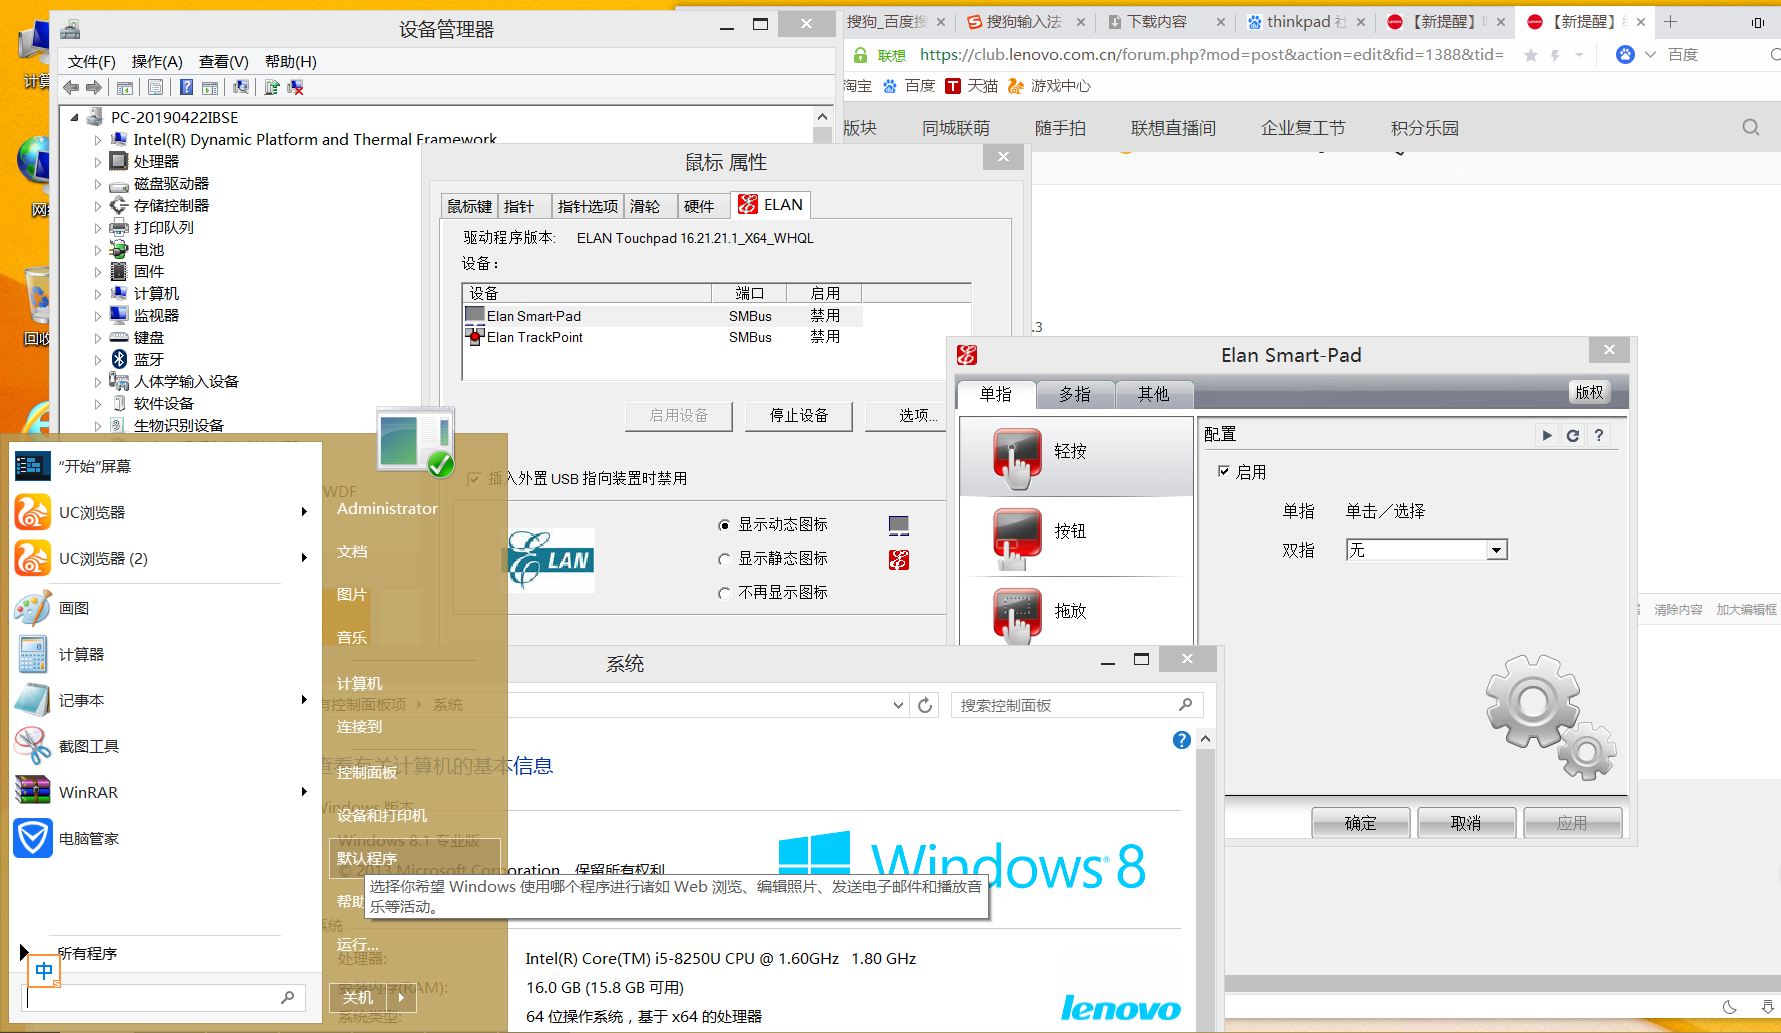The image size is (1781, 1033).
Task: Select 不再显示图标 radio button
Action: (725, 593)
